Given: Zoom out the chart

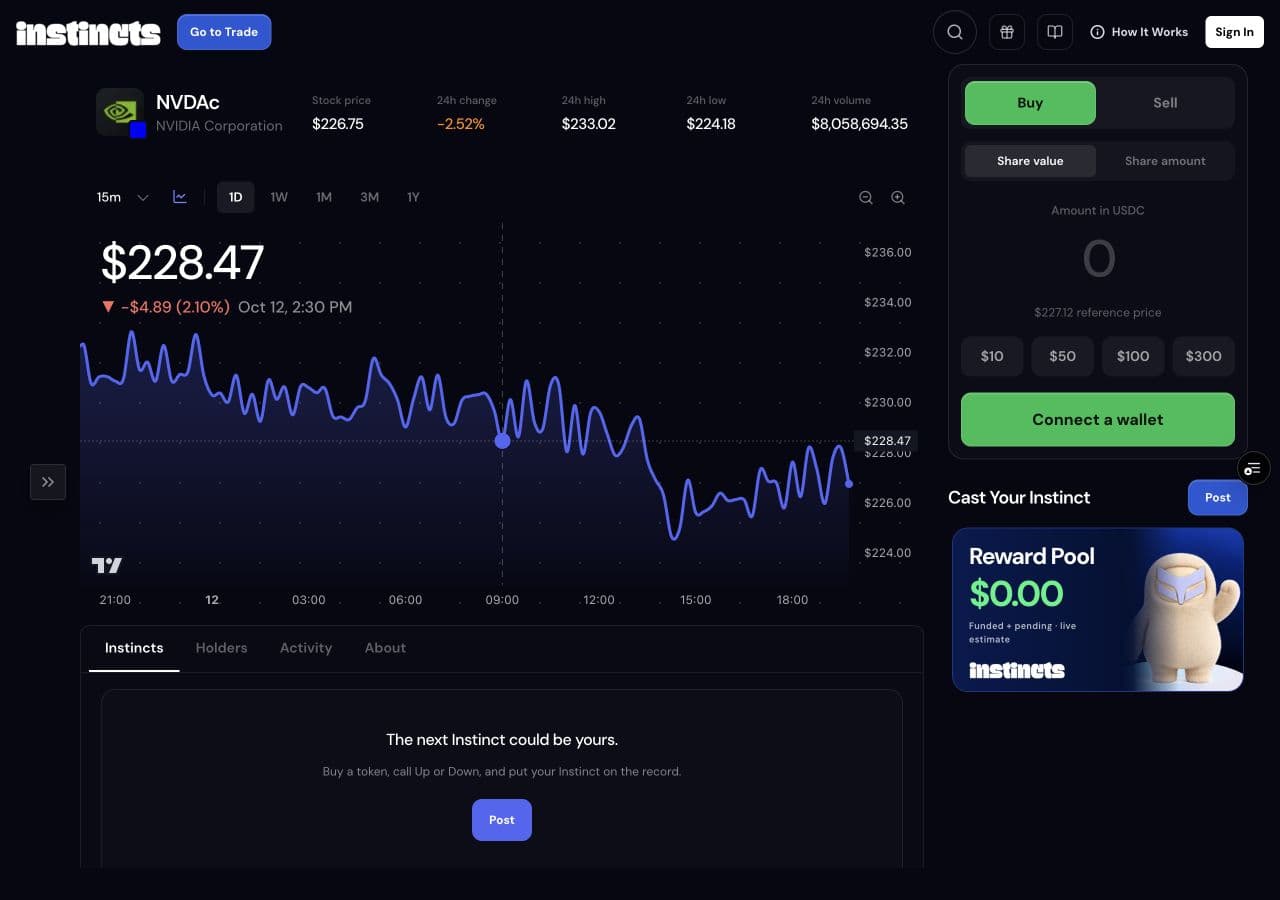Looking at the screenshot, I should point(866,198).
